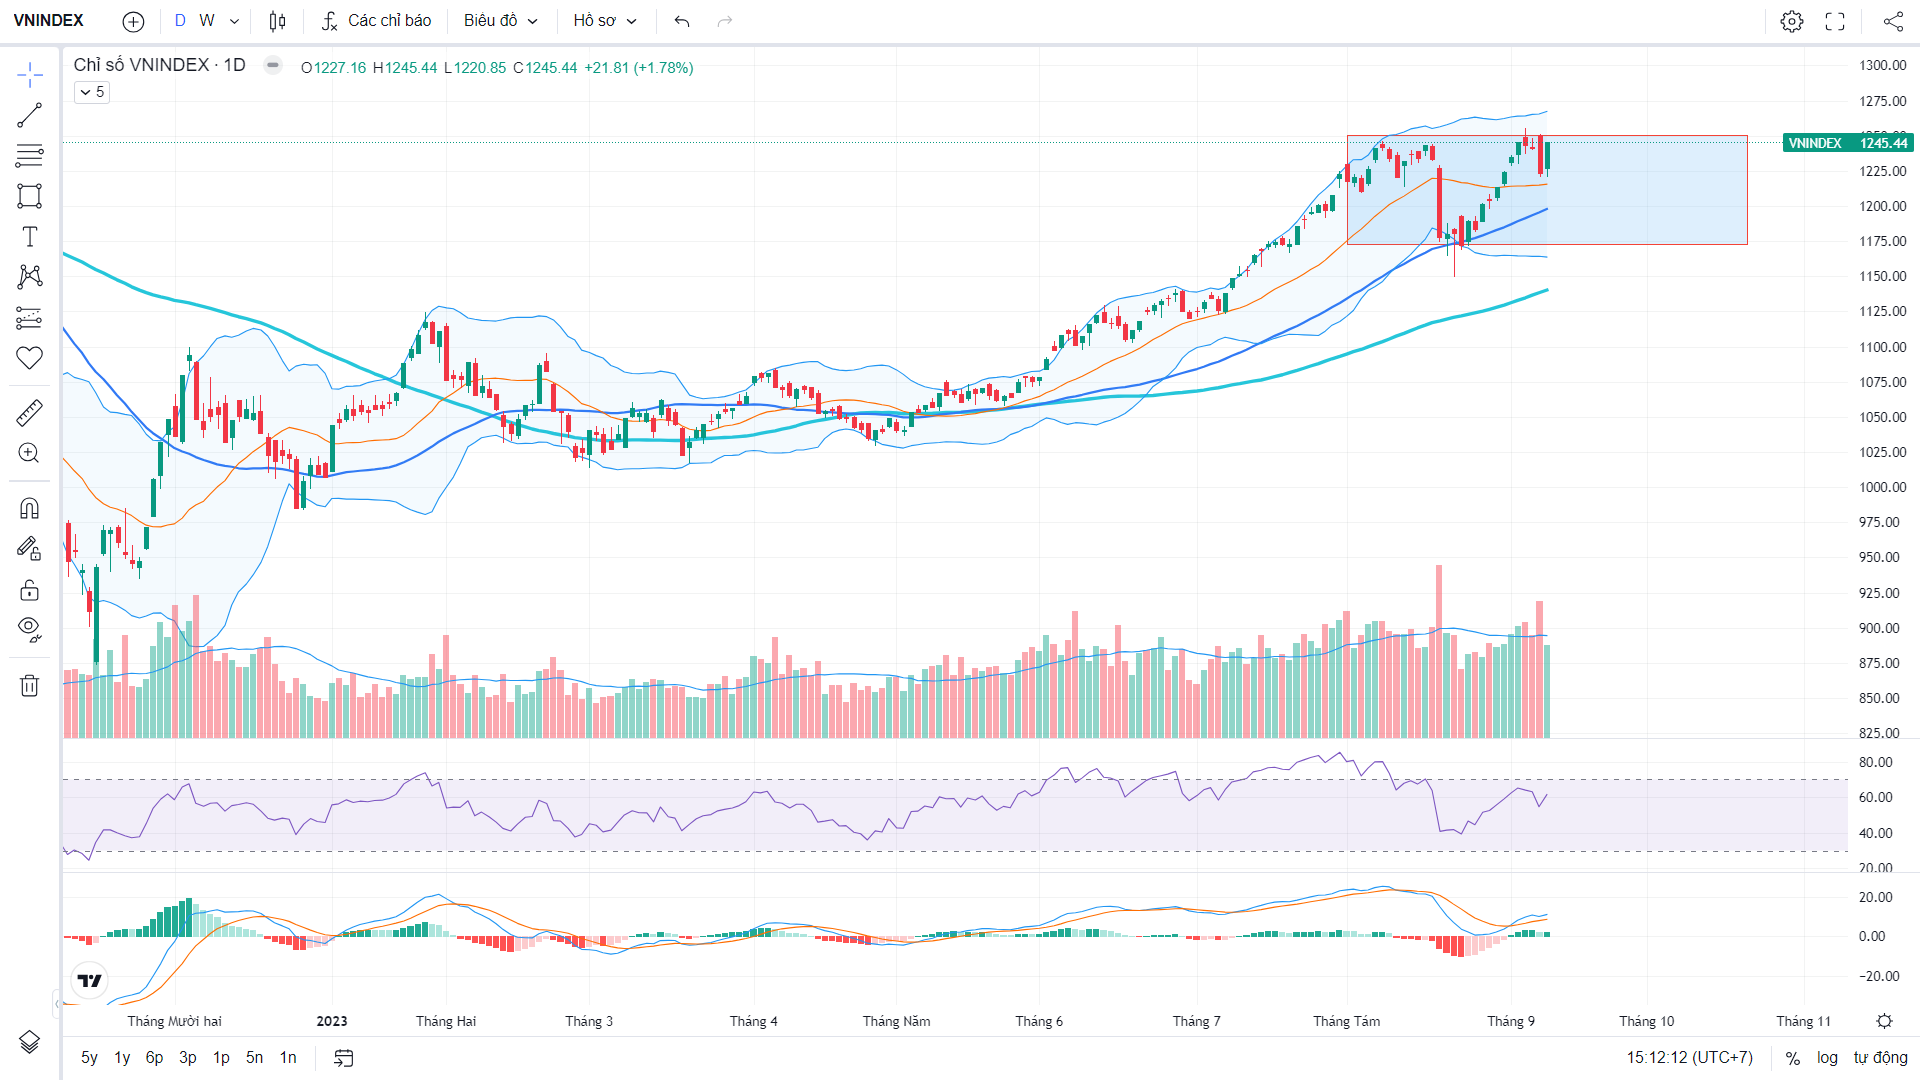This screenshot has width=1920, height=1080.
Task: Select the 3p time range
Action: [x=188, y=1058]
